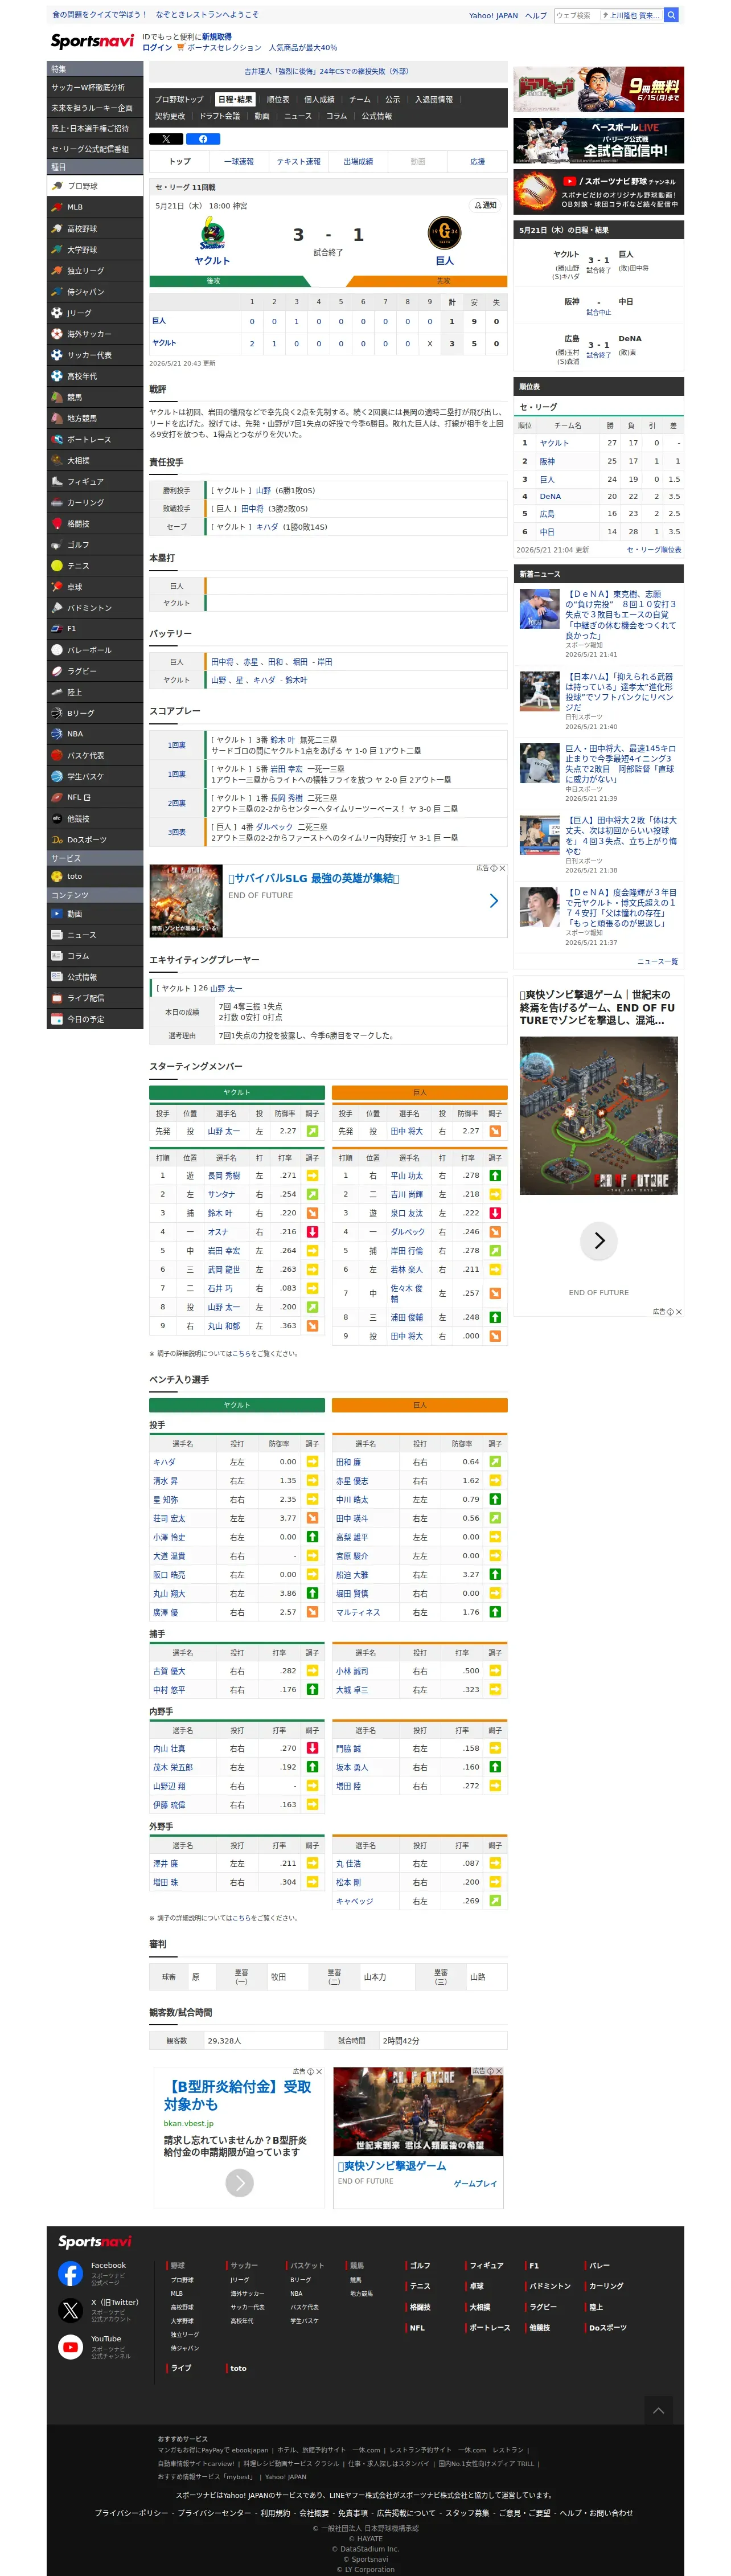
Task: Go to the horse racing (競馬) section
Action: pyautogui.click(x=95, y=397)
